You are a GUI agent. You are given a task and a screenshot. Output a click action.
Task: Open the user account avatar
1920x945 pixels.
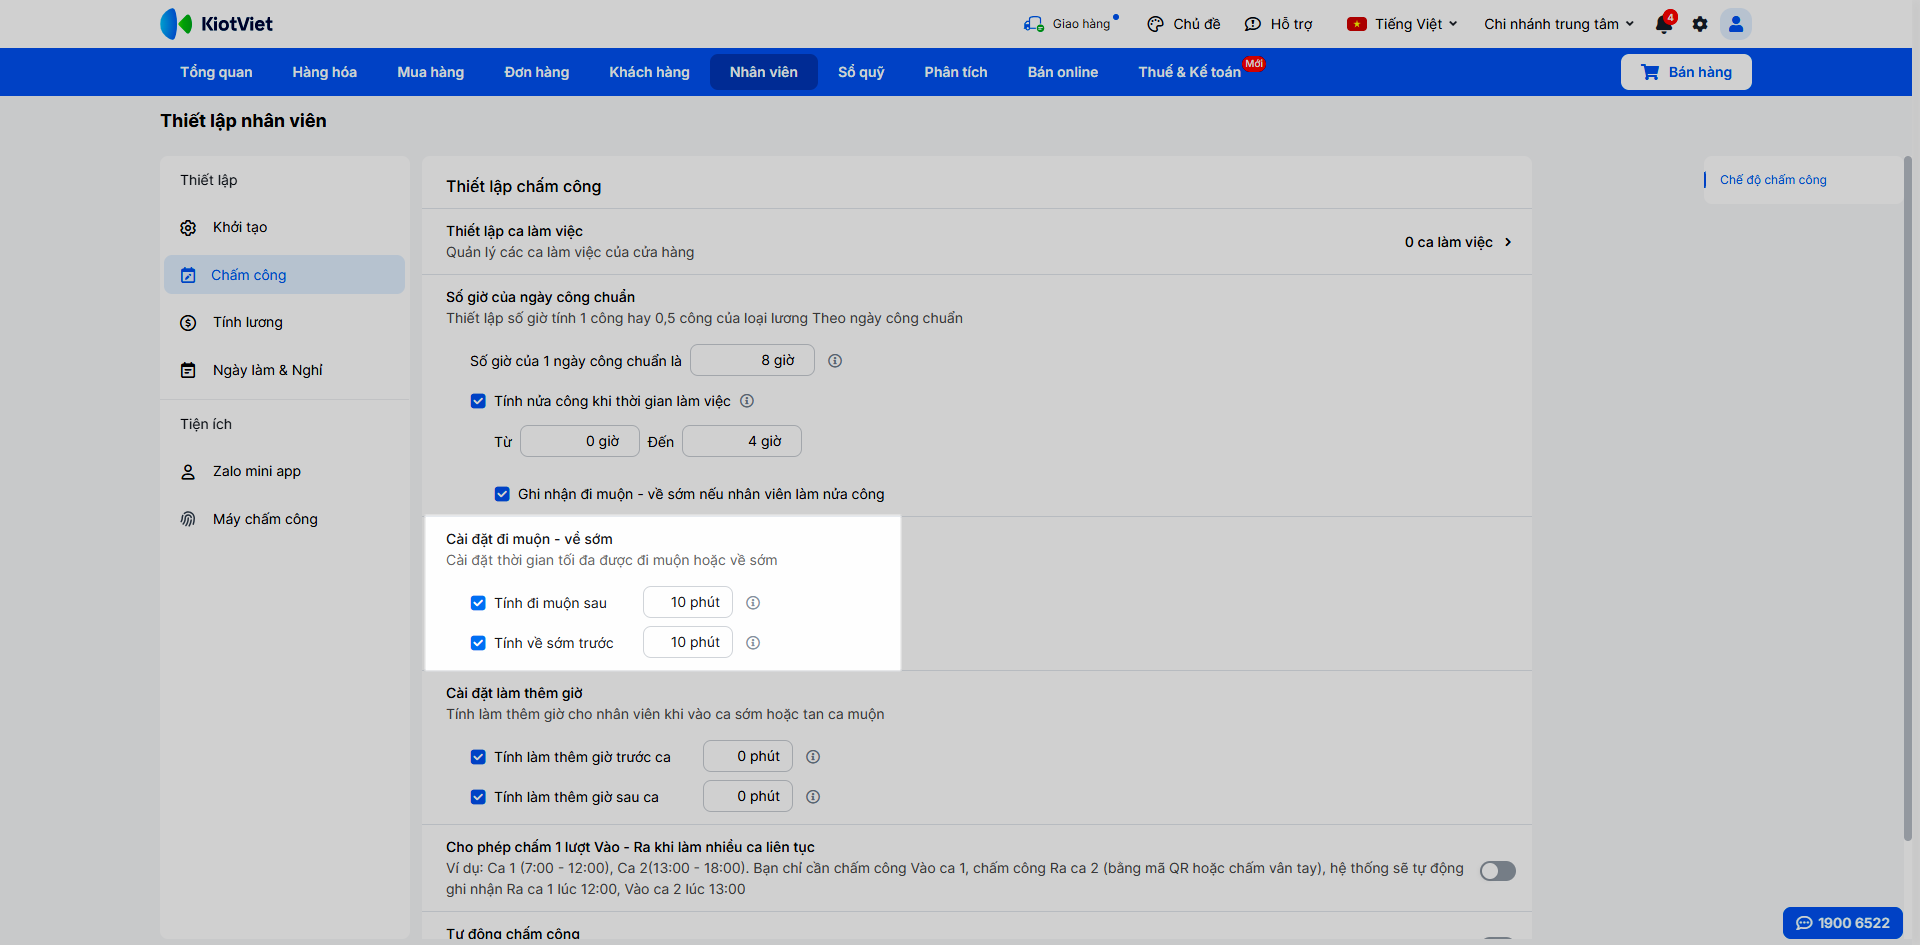click(1736, 24)
